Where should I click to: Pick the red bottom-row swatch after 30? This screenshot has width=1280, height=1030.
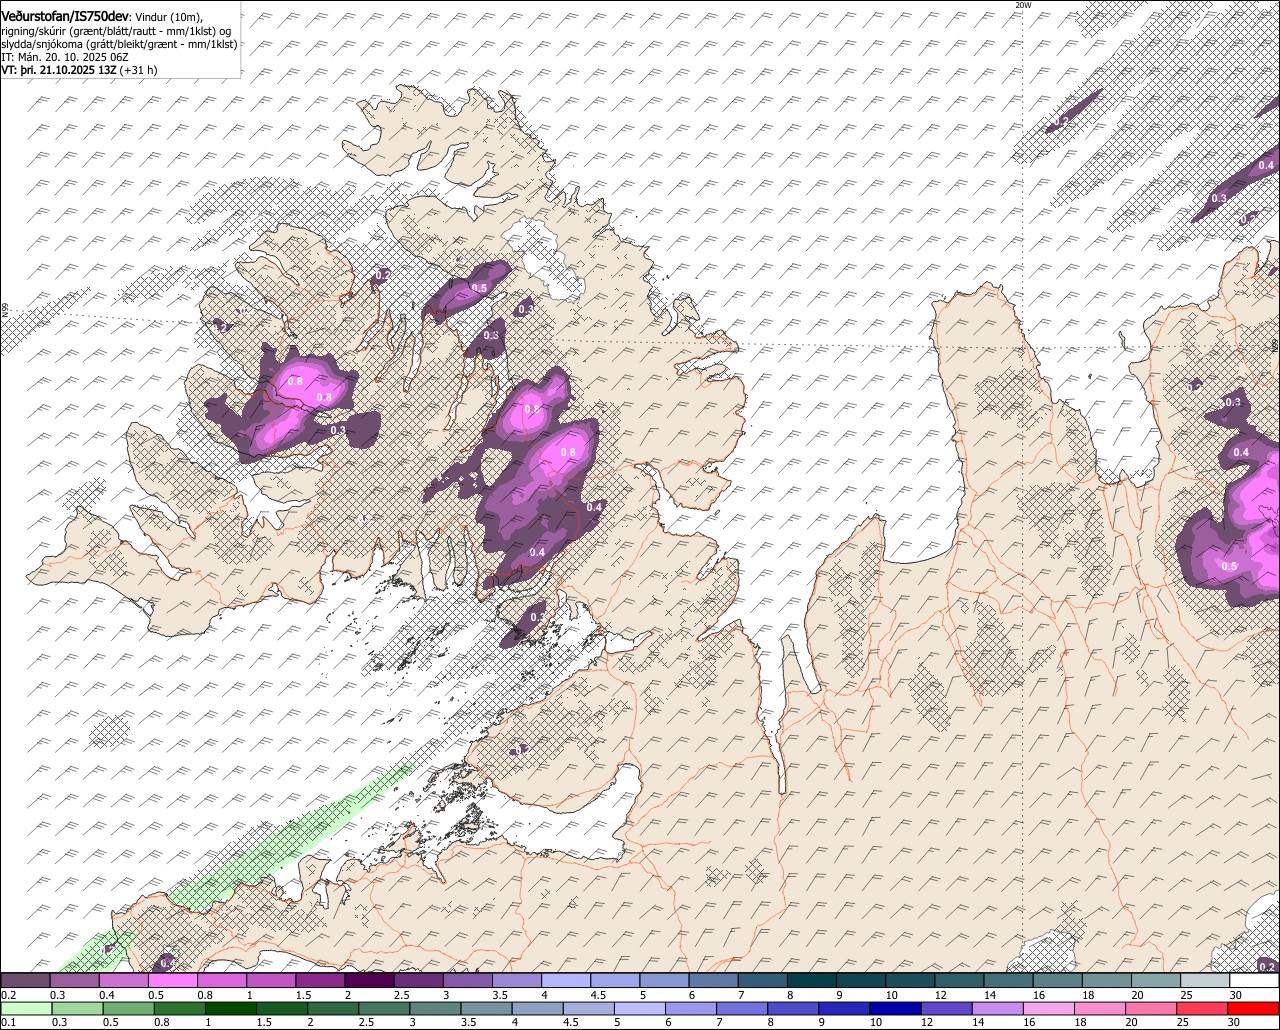[1253, 1009]
